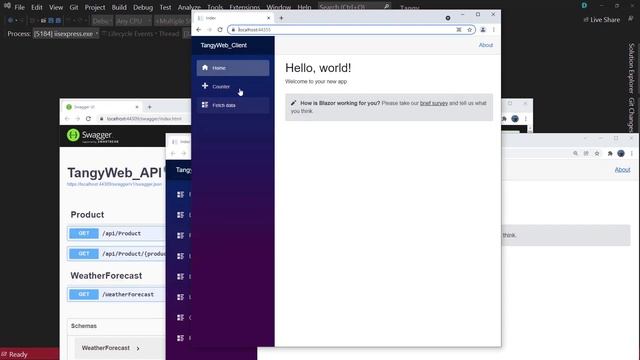
Task: Open extensions puzzle icon in Swagger window
Action: pyautogui.click(x=504, y=119)
